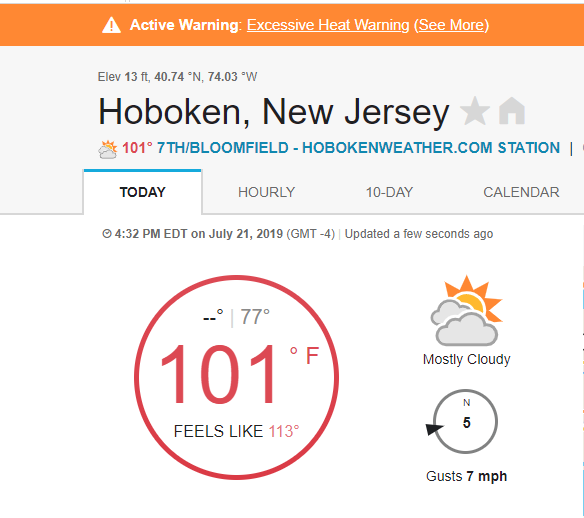Switch to the 10-DAY tab

[x=389, y=192]
